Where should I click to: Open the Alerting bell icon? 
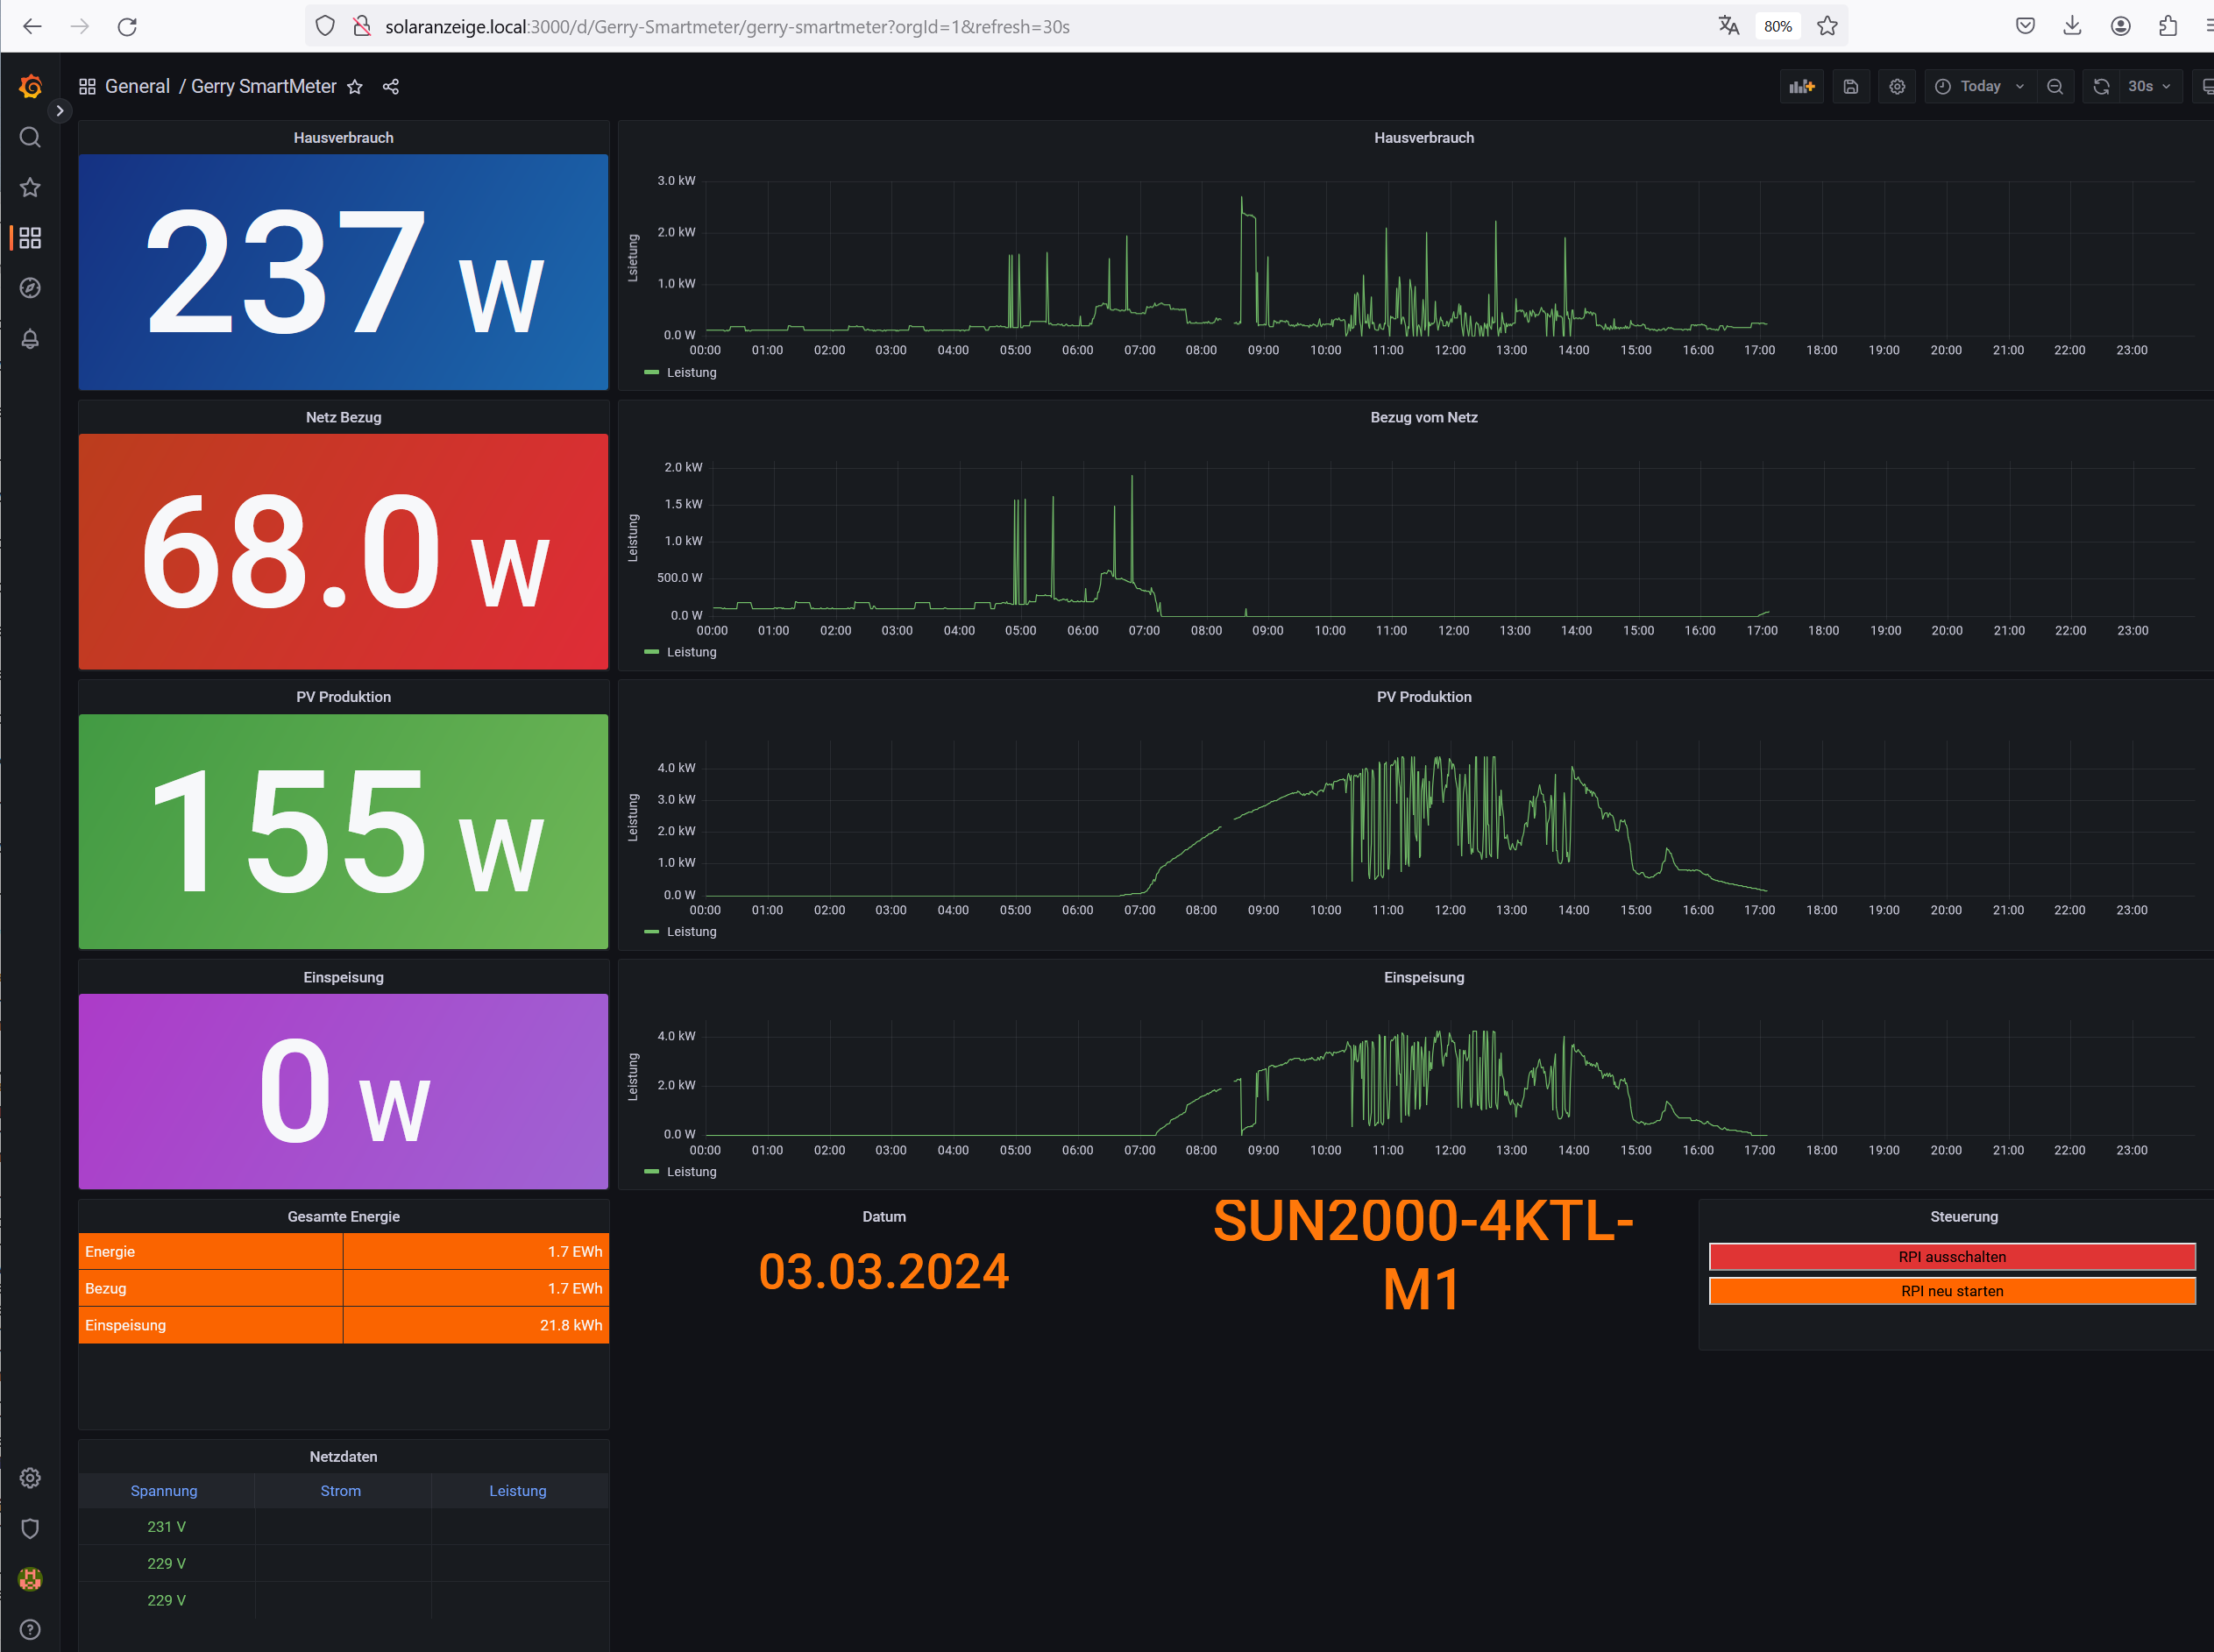click(x=30, y=339)
